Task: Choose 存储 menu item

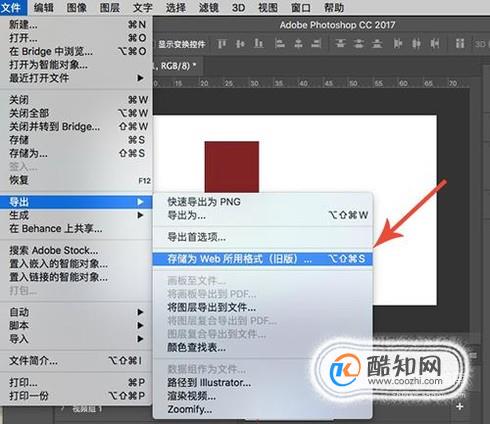Action: coord(76,140)
